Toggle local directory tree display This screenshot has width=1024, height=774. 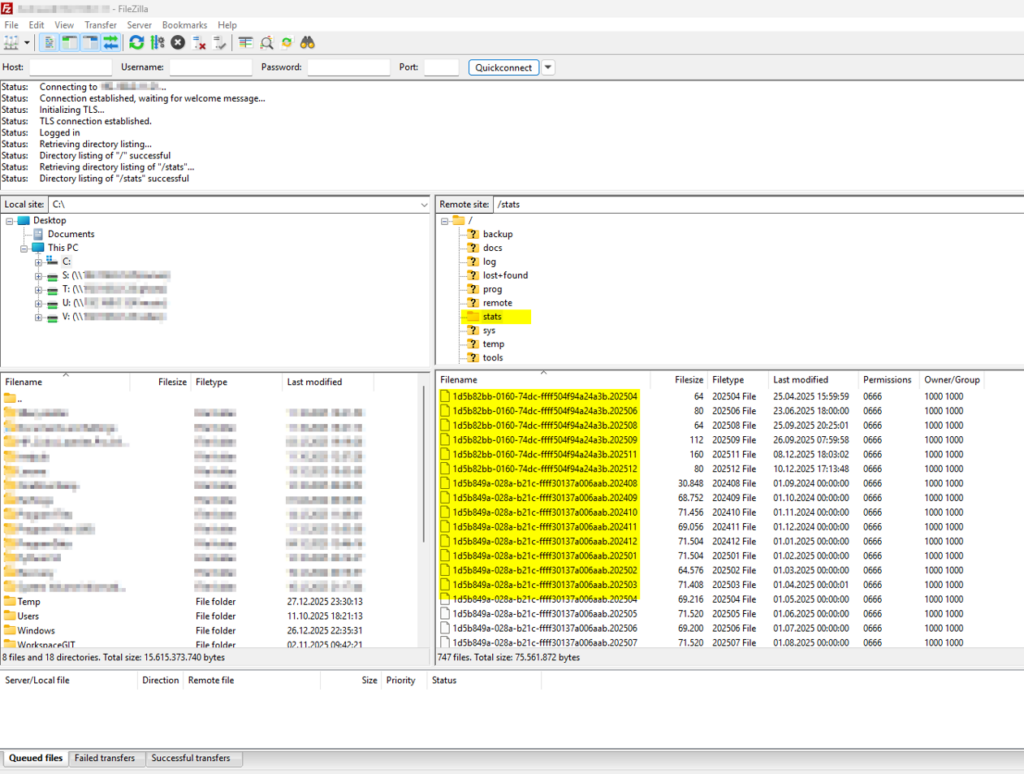pyautogui.click(x=69, y=43)
